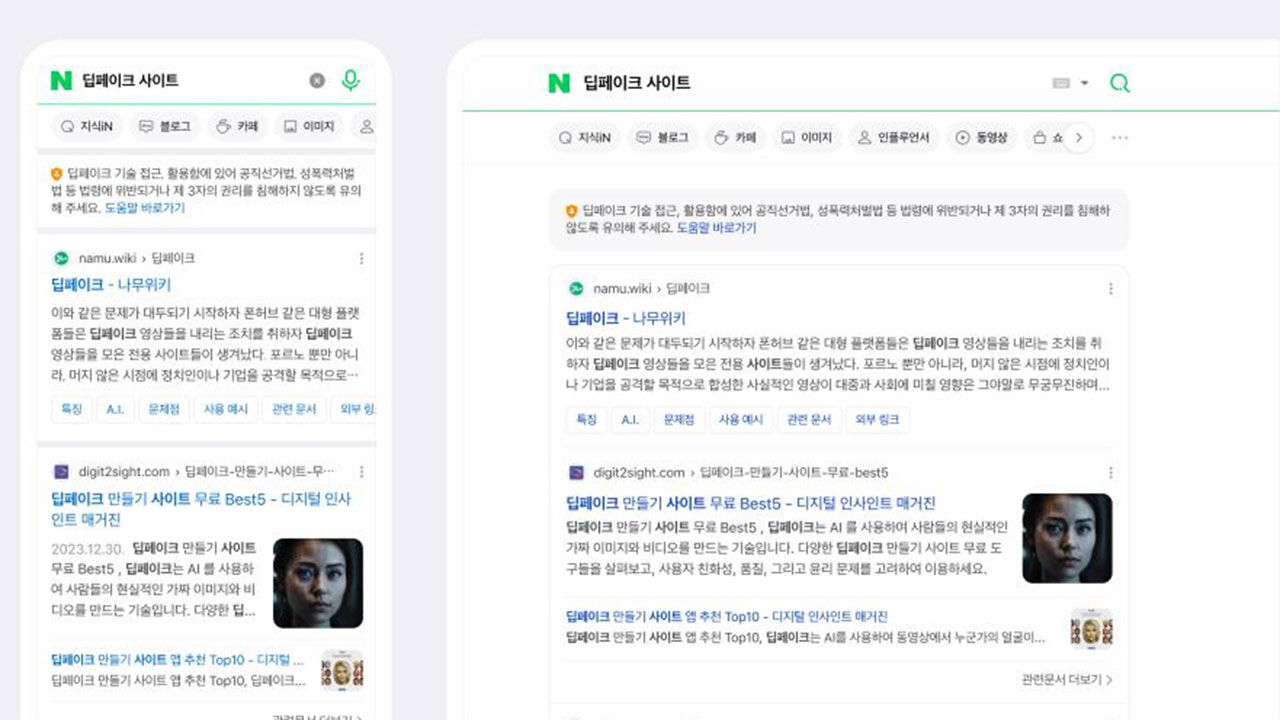Click the namu.wiki favicon in mobile view

[x=61, y=258]
